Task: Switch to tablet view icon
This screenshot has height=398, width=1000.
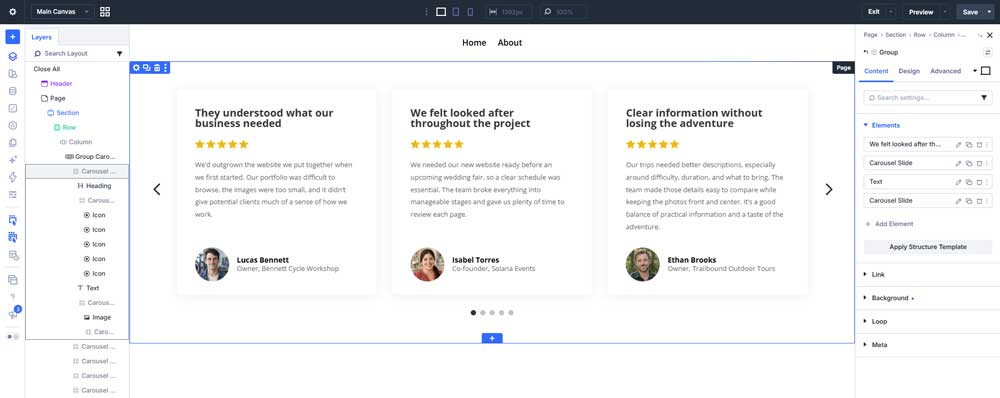Action: pyautogui.click(x=456, y=12)
